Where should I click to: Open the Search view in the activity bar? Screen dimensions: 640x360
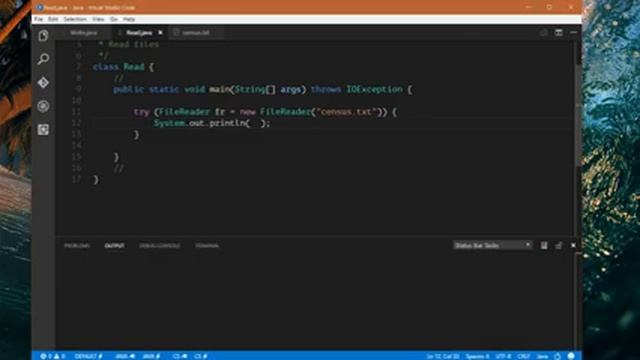(43, 59)
